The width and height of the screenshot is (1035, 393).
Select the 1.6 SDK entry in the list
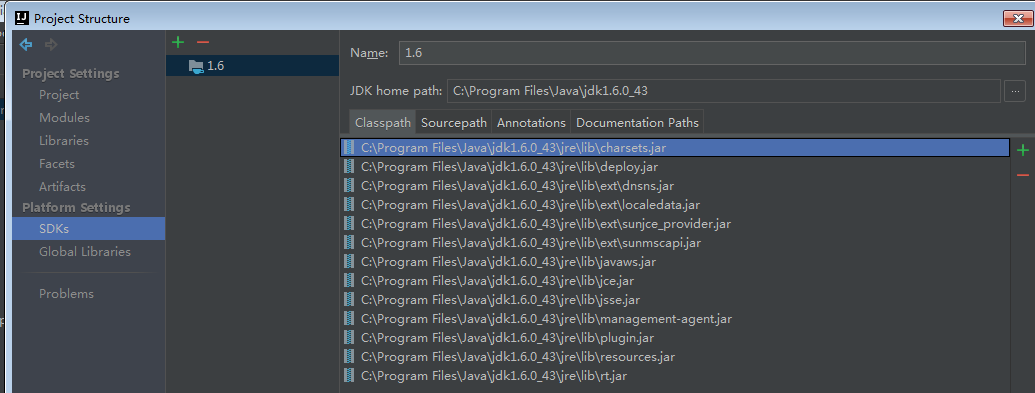coord(252,66)
